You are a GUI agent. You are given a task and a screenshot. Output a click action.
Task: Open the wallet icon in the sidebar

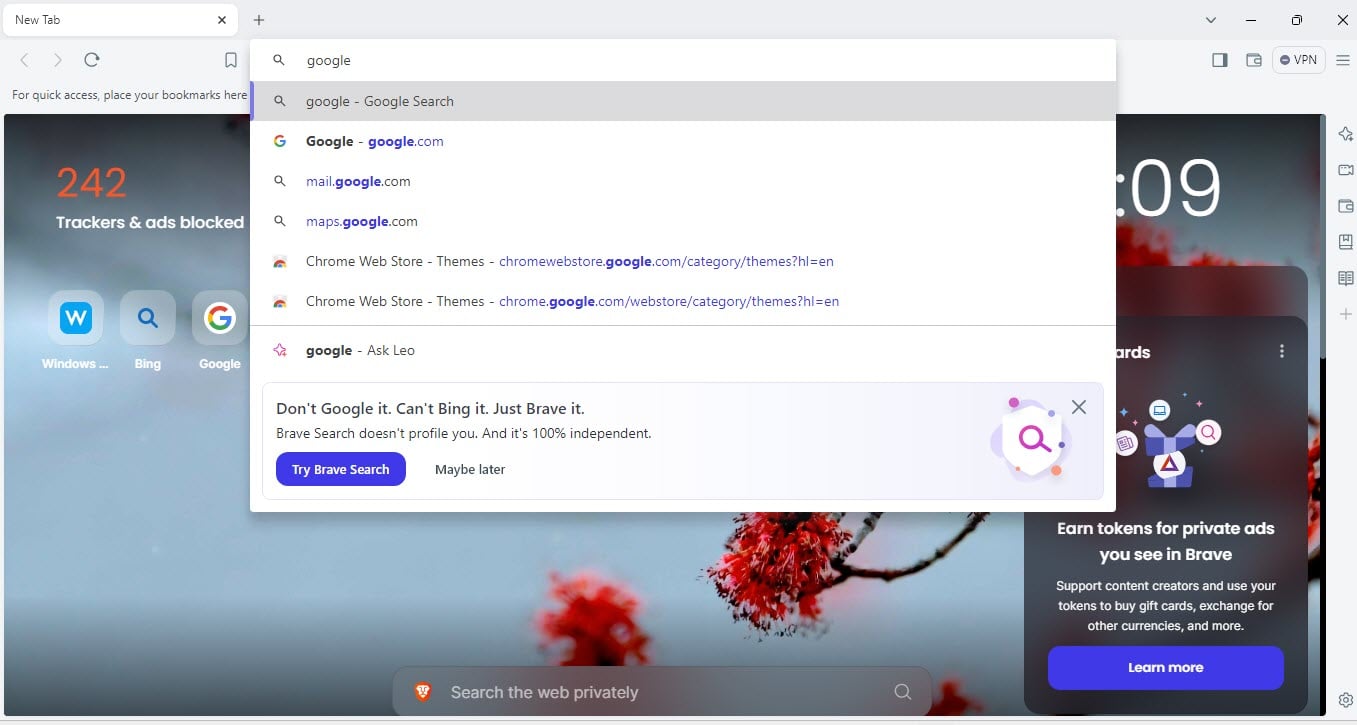click(1346, 206)
